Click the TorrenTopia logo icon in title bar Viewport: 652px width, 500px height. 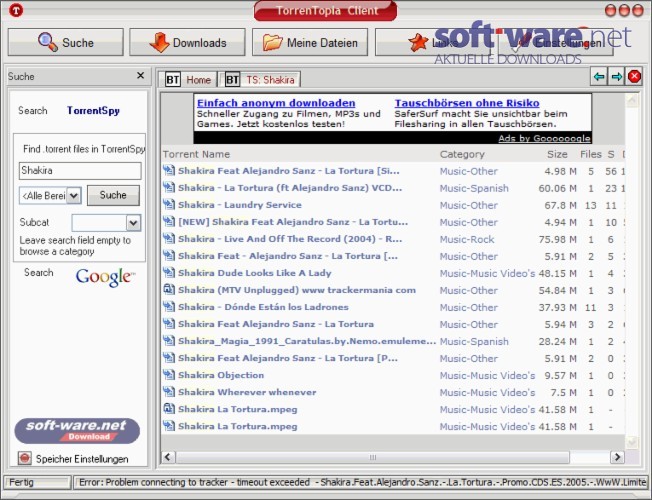tap(16, 10)
